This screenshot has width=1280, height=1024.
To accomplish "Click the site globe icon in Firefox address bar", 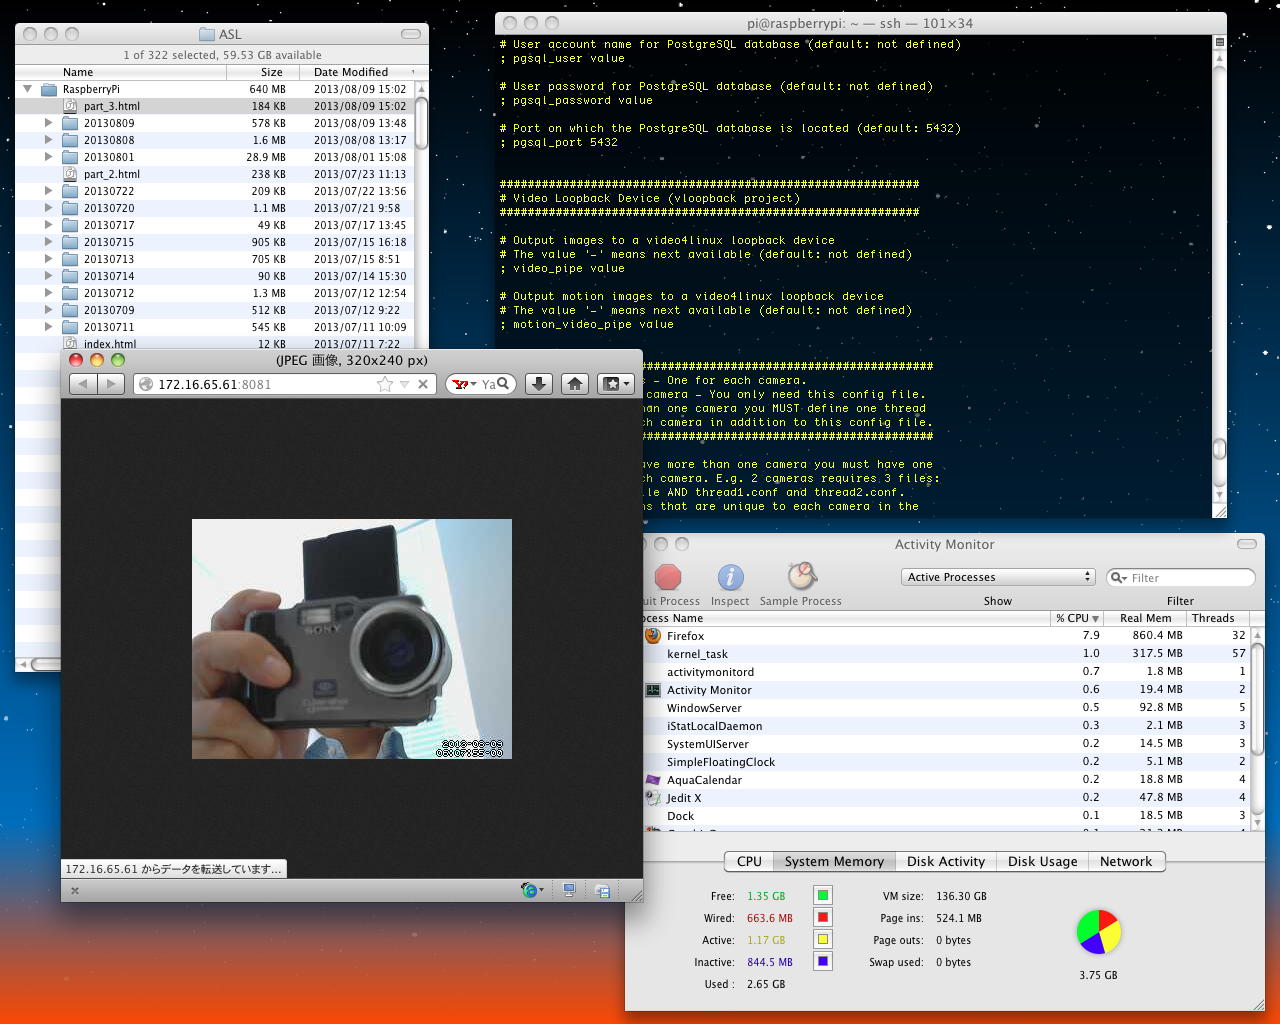I will 146,384.
